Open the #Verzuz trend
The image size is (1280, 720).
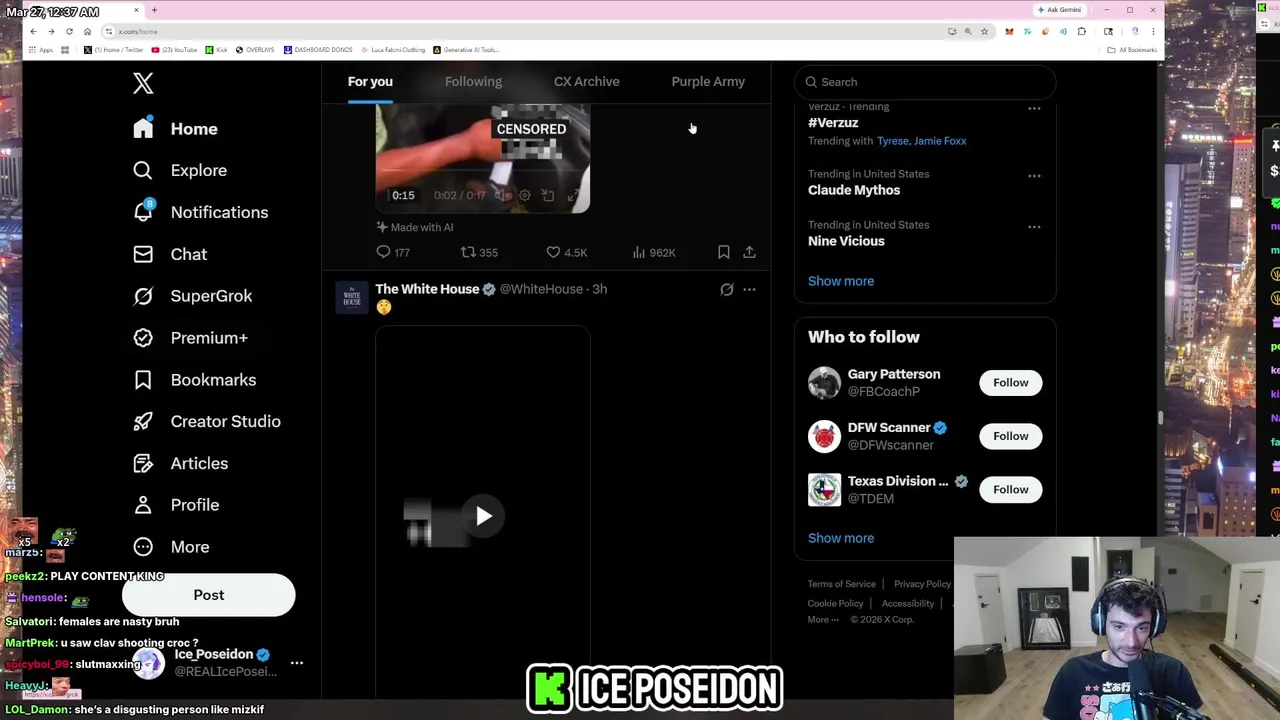(x=833, y=123)
